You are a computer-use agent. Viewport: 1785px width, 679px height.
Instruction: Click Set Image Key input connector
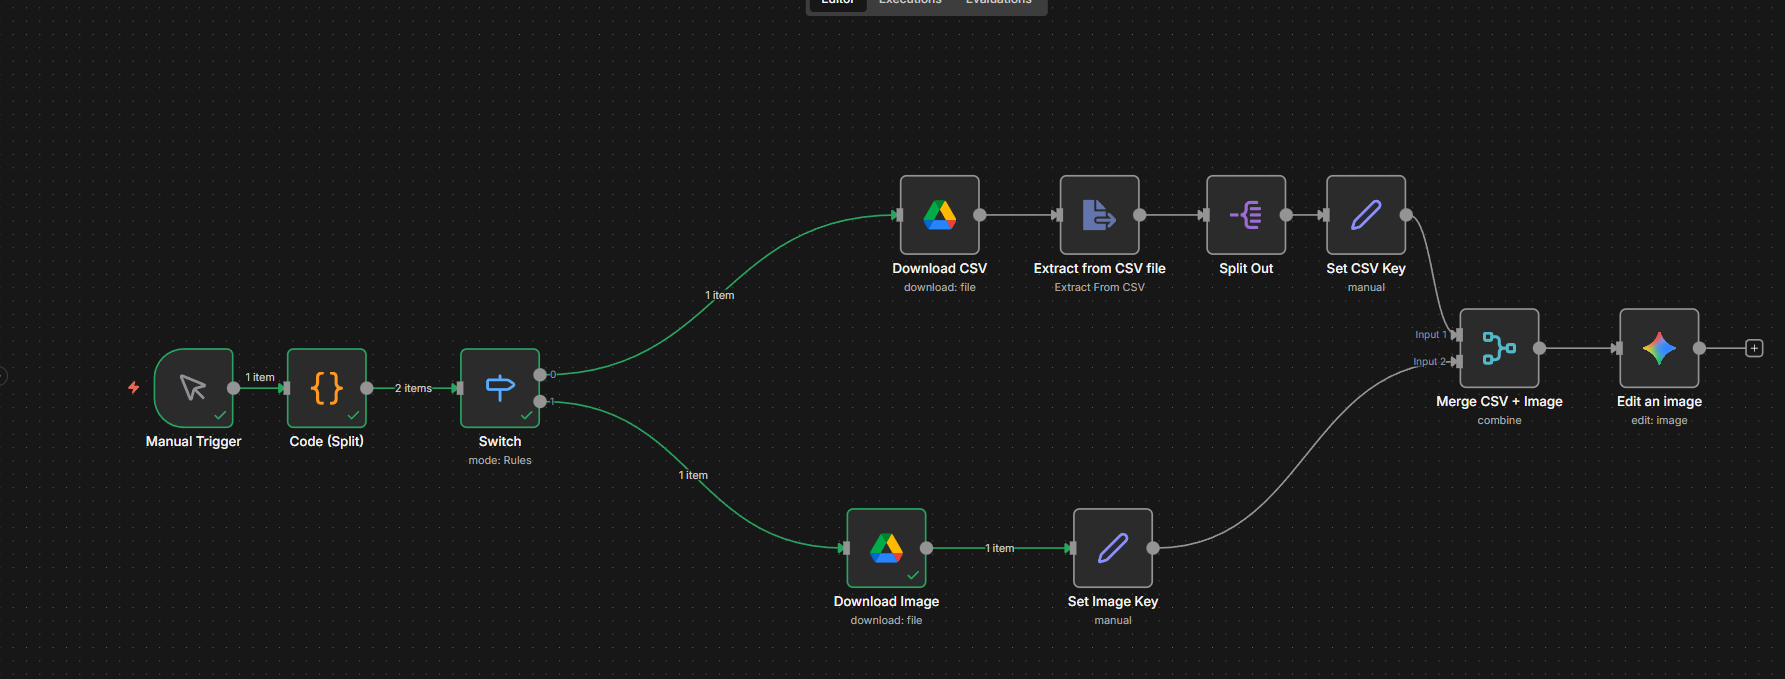pyautogui.click(x=1071, y=548)
